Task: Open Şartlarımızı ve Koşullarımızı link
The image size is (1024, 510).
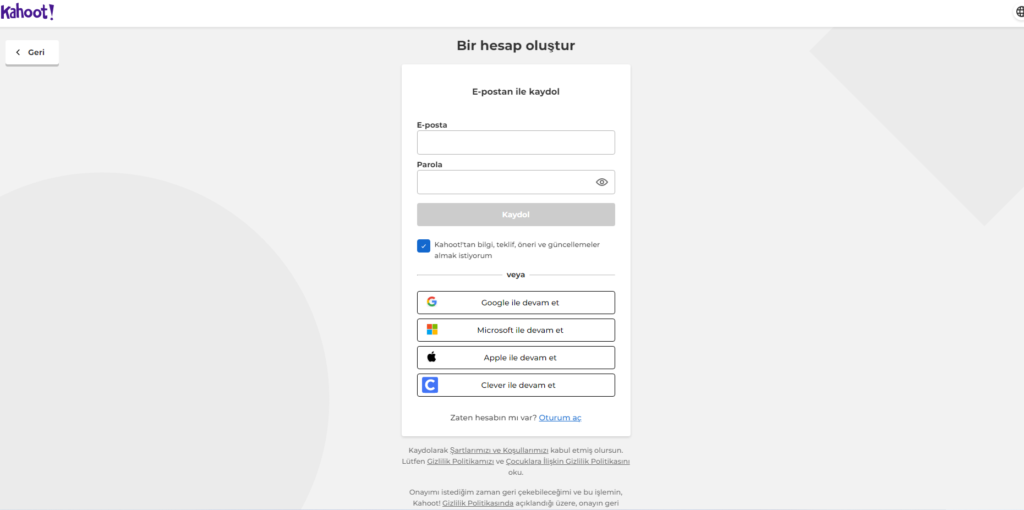Action: 499,451
